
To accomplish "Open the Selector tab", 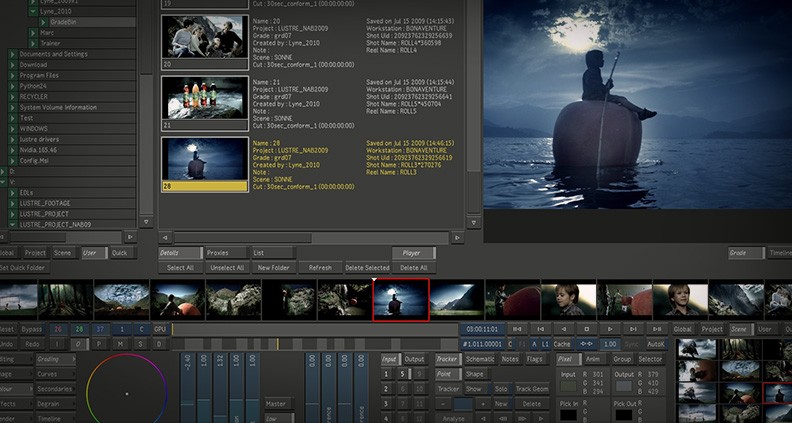I will coord(650,359).
